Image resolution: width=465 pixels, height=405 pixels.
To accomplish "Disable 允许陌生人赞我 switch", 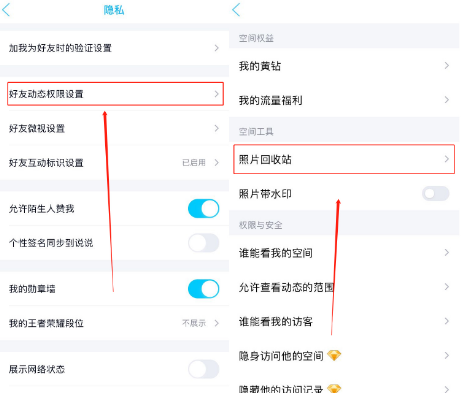I will (203, 209).
